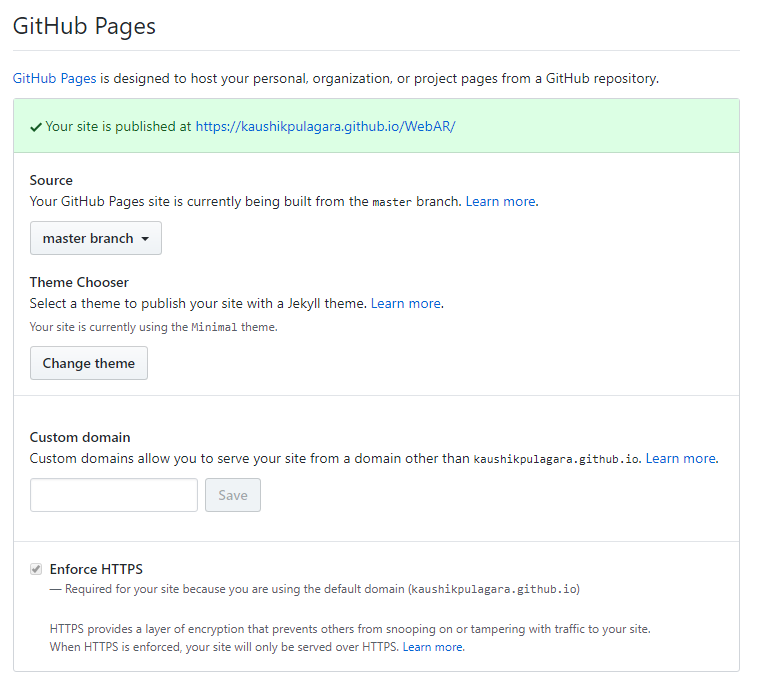Open Learn more link for Jekyll theme

406,303
